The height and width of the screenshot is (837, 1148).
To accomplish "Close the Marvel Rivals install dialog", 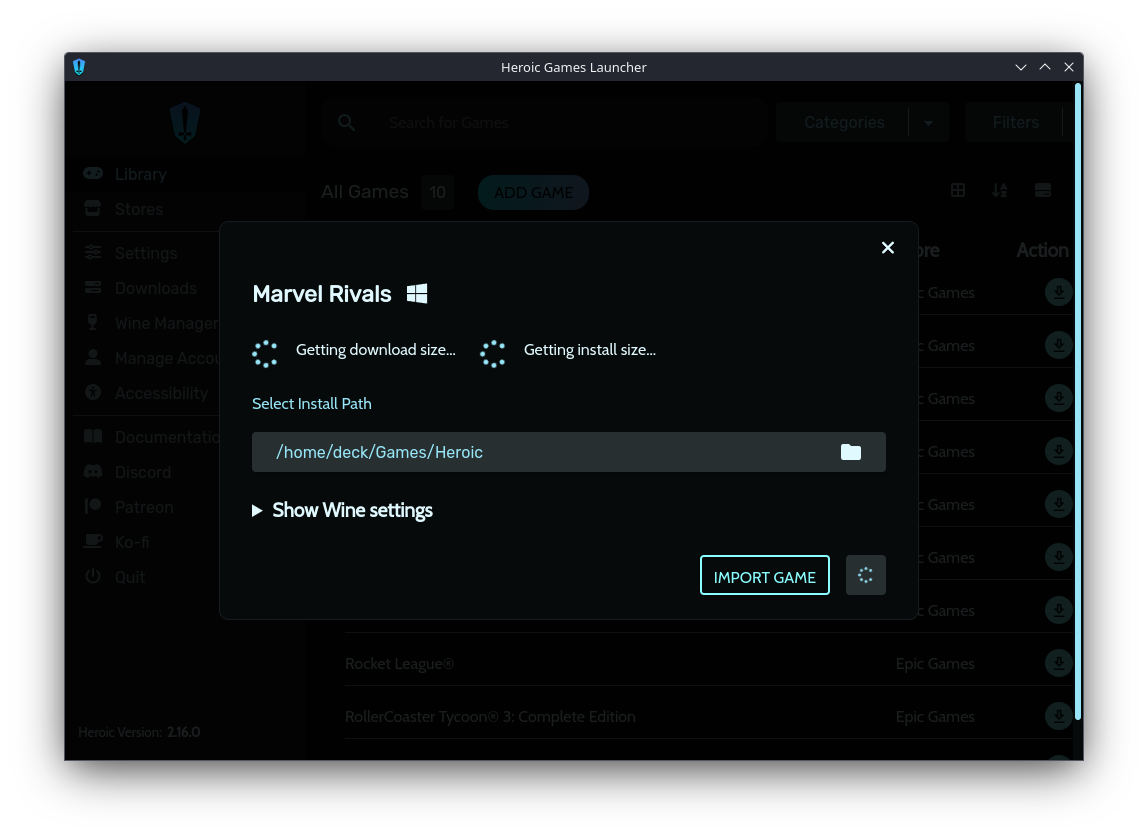I will (x=887, y=248).
